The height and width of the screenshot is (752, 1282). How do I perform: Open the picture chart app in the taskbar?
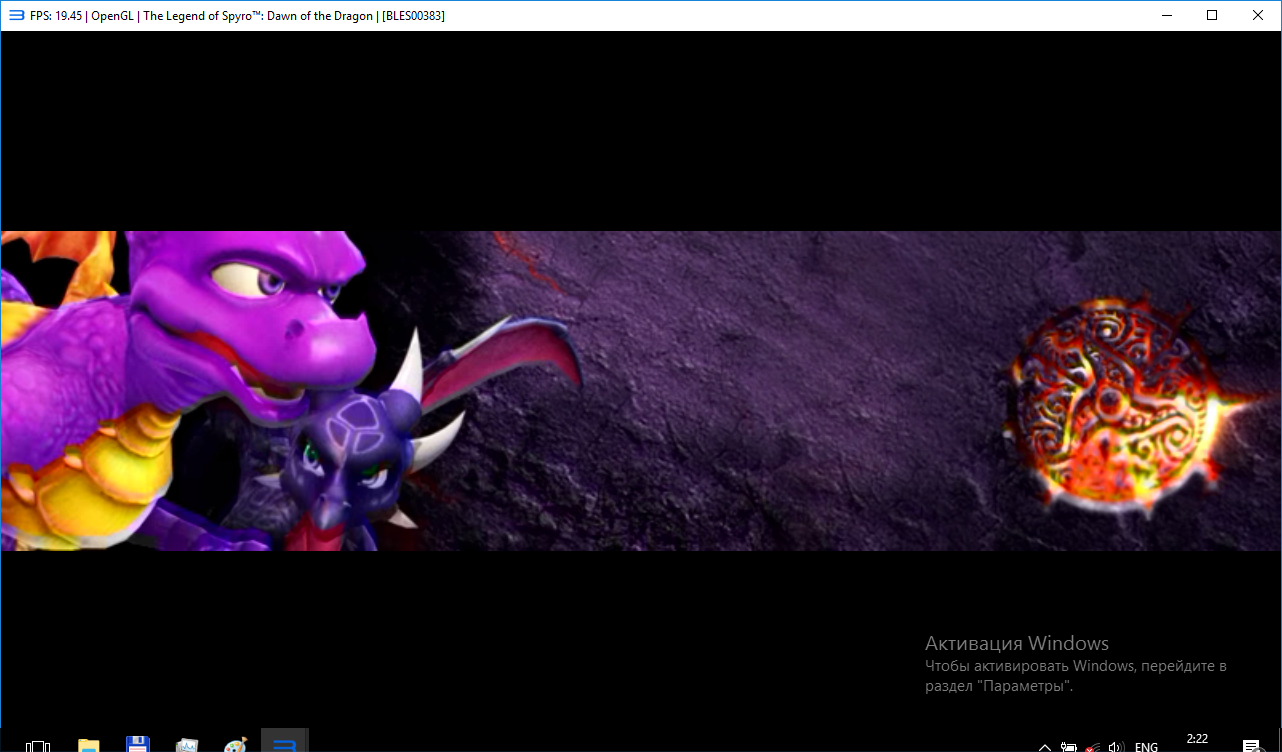point(187,745)
